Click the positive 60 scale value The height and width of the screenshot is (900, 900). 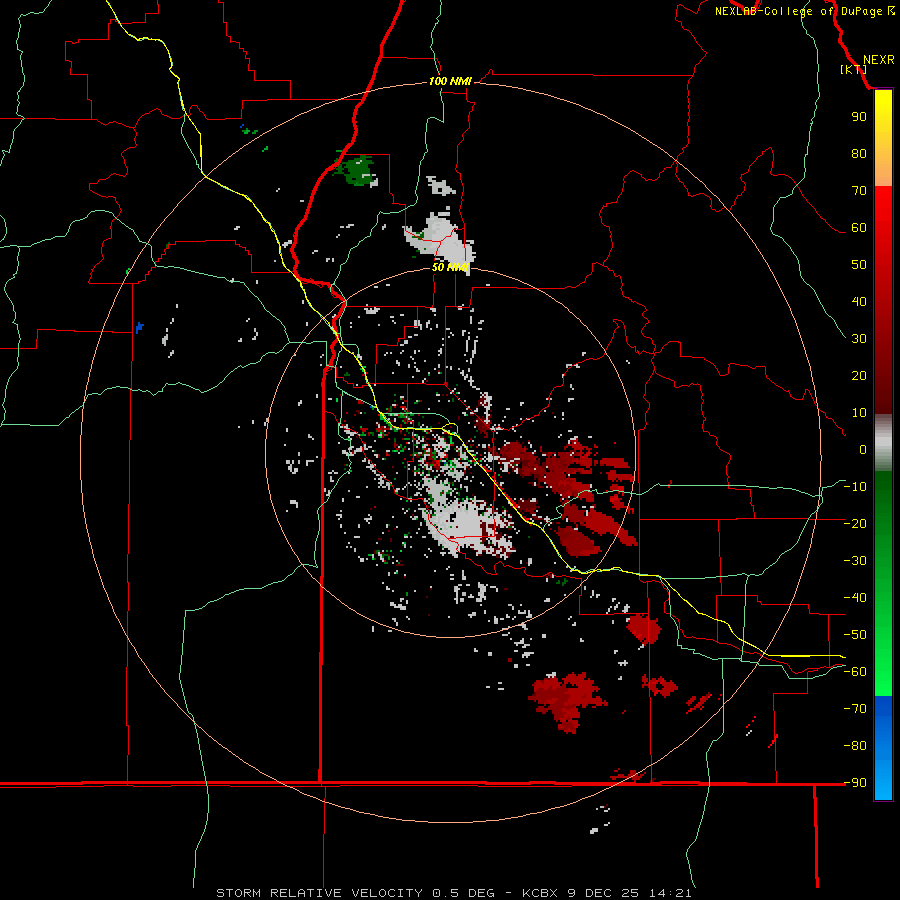tap(859, 227)
